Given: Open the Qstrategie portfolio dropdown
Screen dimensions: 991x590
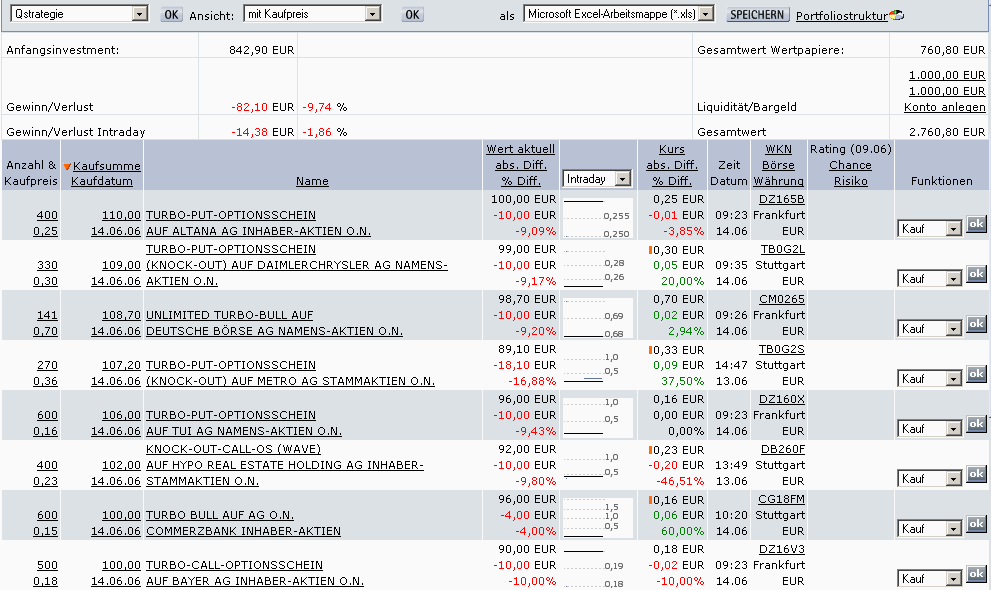Looking at the screenshot, I should 139,14.
